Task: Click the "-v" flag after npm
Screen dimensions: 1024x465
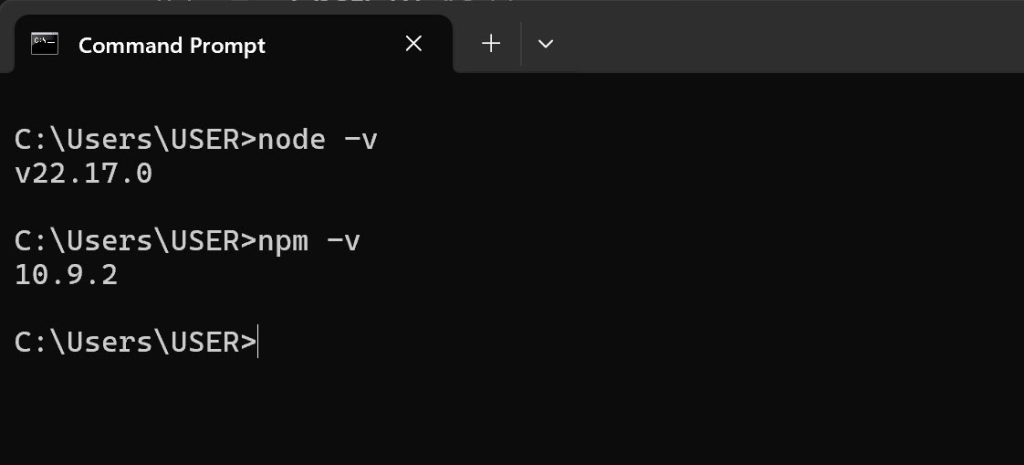Action: click(343, 242)
